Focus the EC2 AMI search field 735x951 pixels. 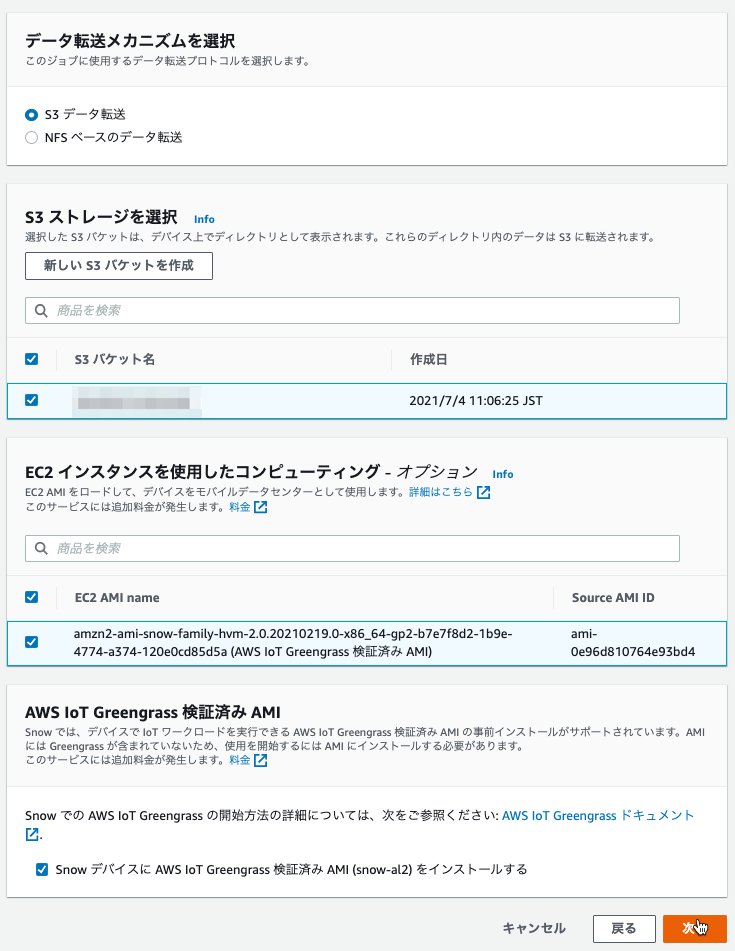coord(352,548)
